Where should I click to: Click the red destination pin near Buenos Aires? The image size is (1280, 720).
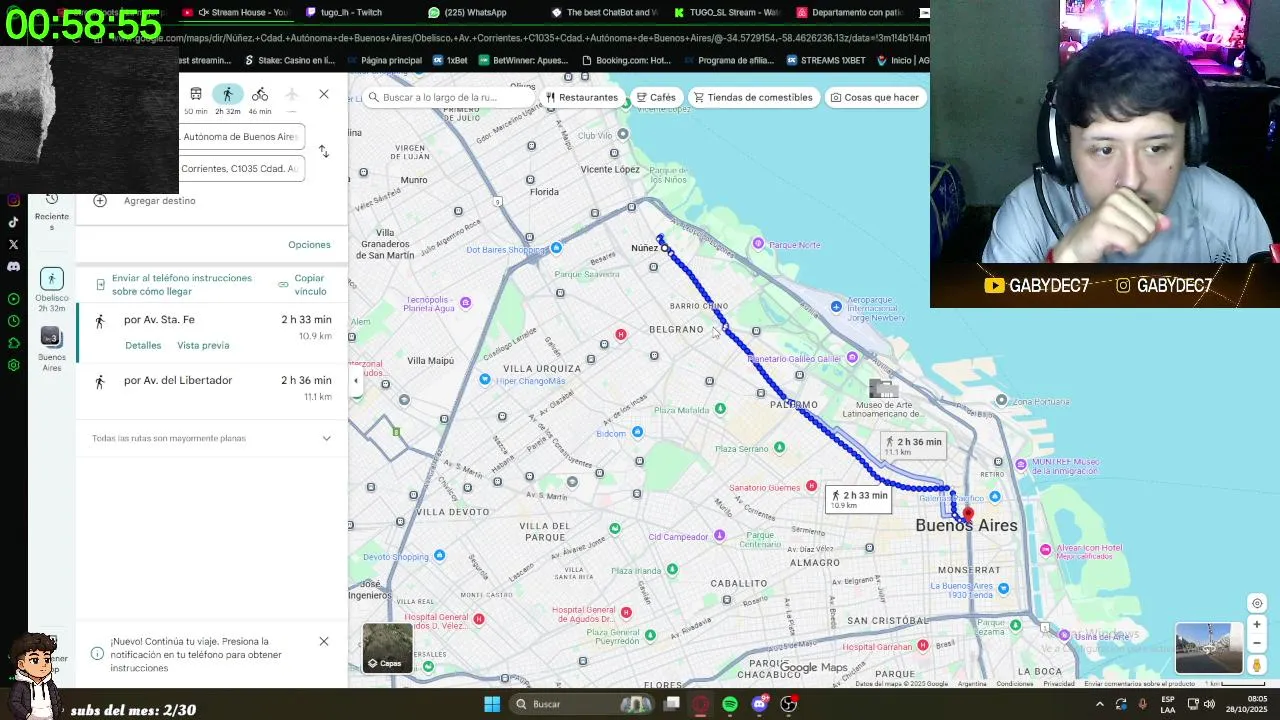(967, 513)
